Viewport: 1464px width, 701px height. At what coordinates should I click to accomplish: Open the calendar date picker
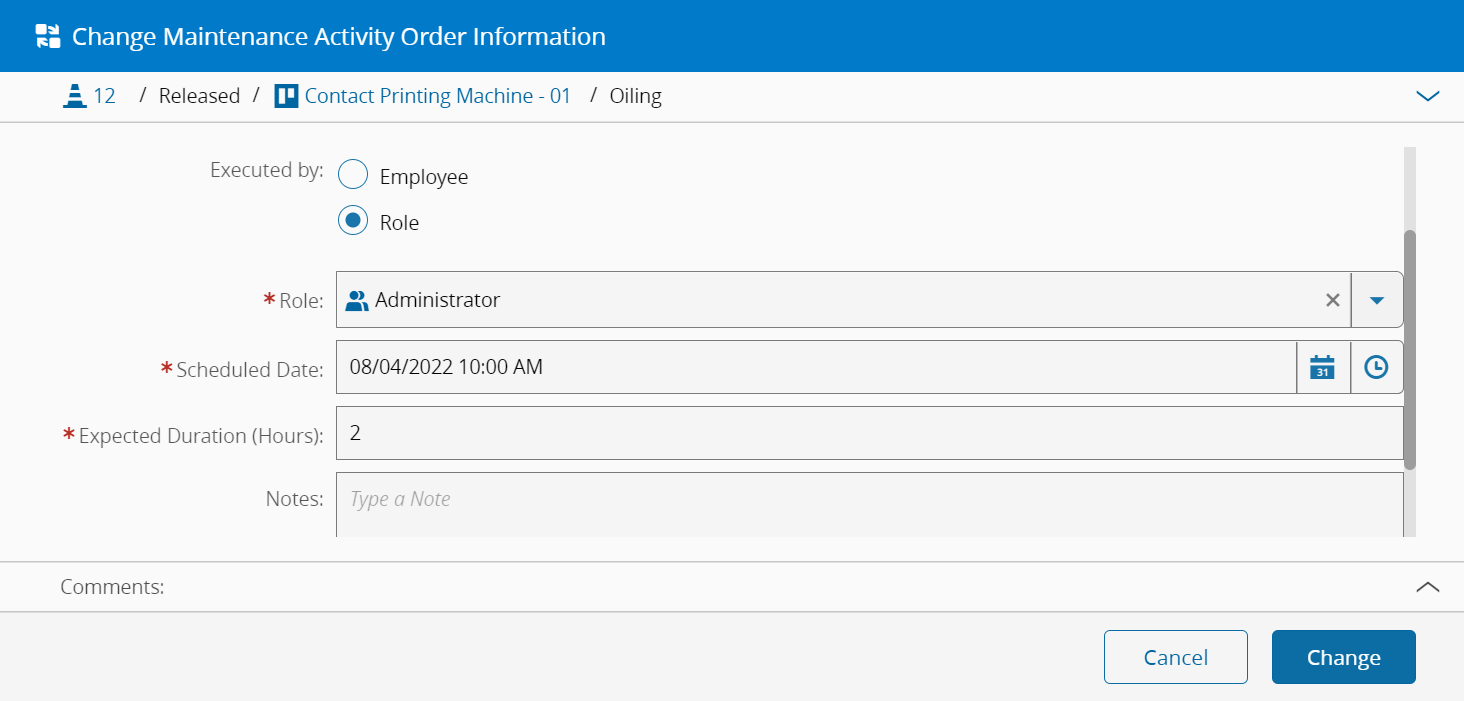1323,367
